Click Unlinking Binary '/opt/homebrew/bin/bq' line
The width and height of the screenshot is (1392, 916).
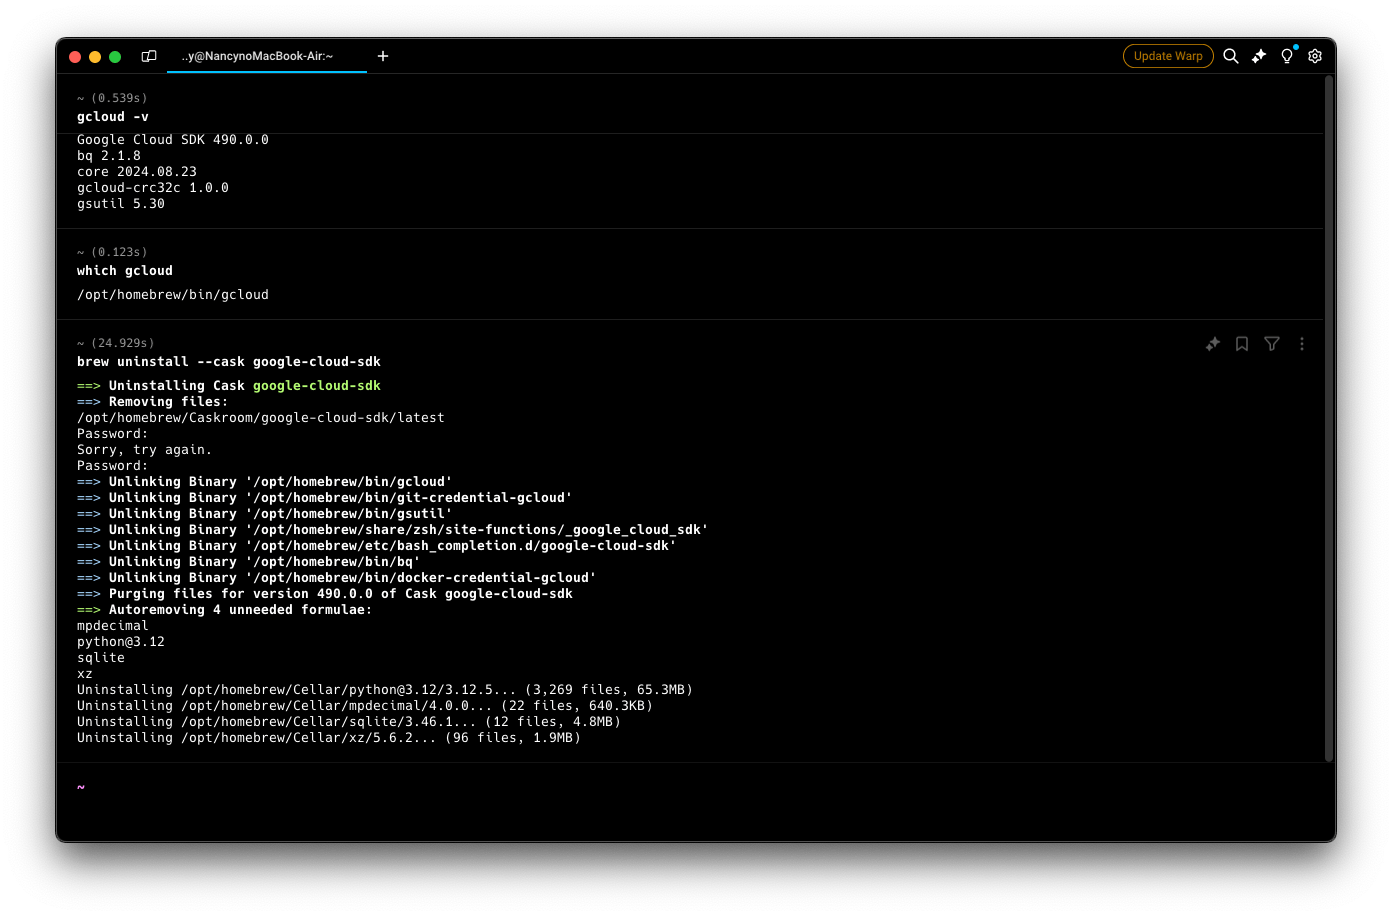point(249,562)
